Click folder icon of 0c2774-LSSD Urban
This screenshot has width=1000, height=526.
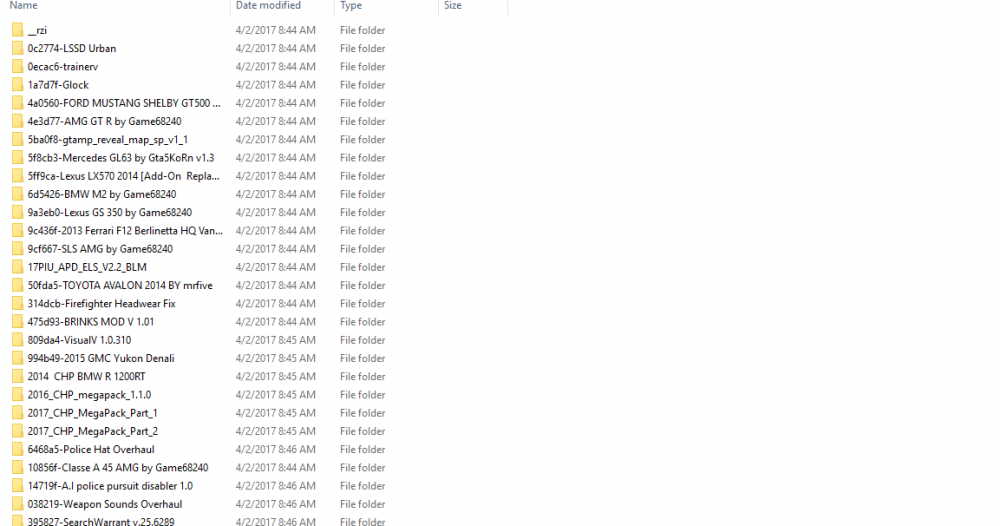pyautogui.click(x=17, y=48)
